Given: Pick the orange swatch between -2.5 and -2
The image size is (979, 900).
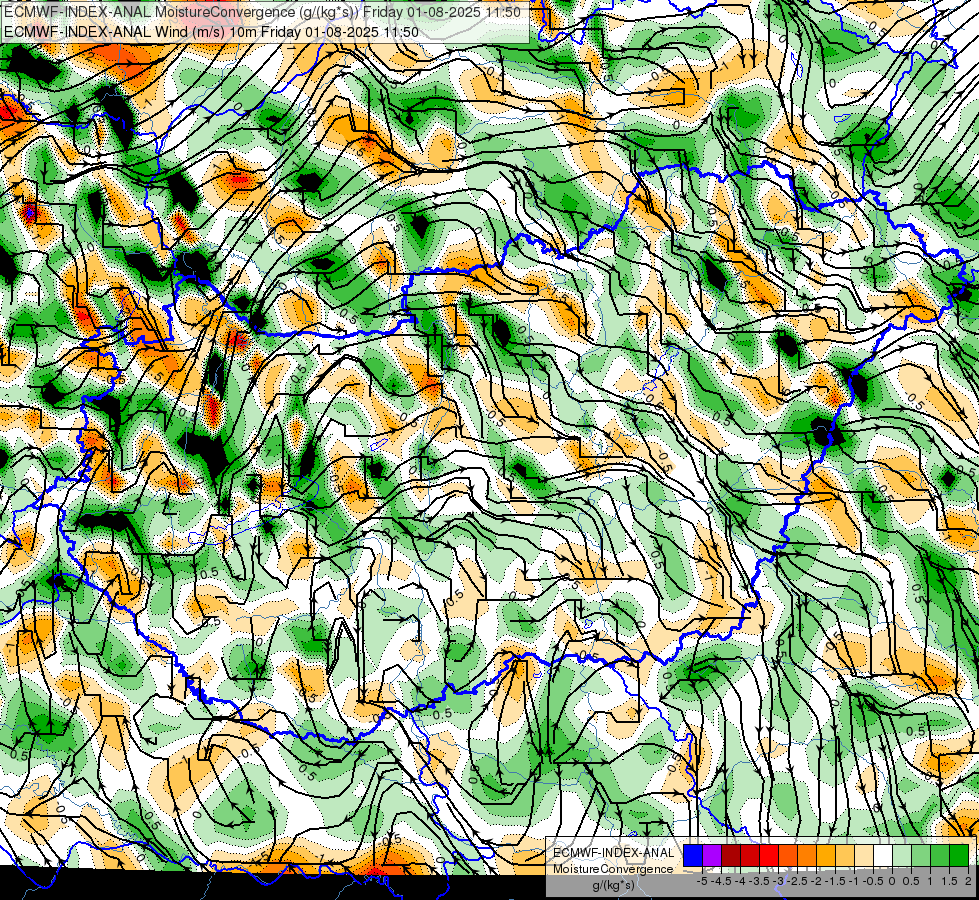Looking at the screenshot, I should point(807,855).
